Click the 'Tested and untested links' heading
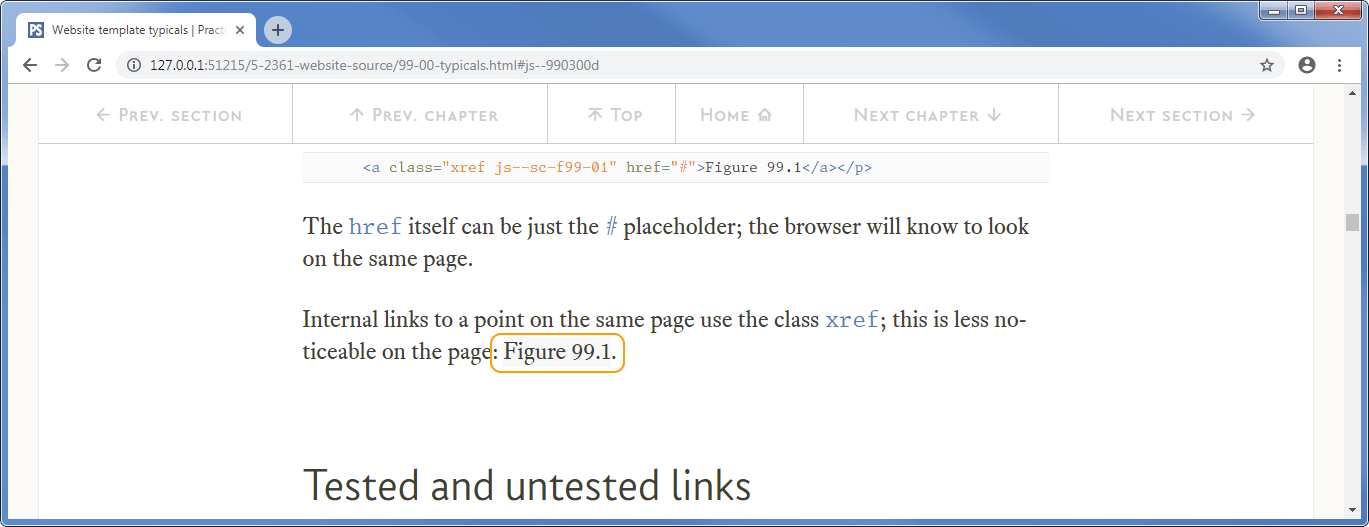 pos(527,486)
